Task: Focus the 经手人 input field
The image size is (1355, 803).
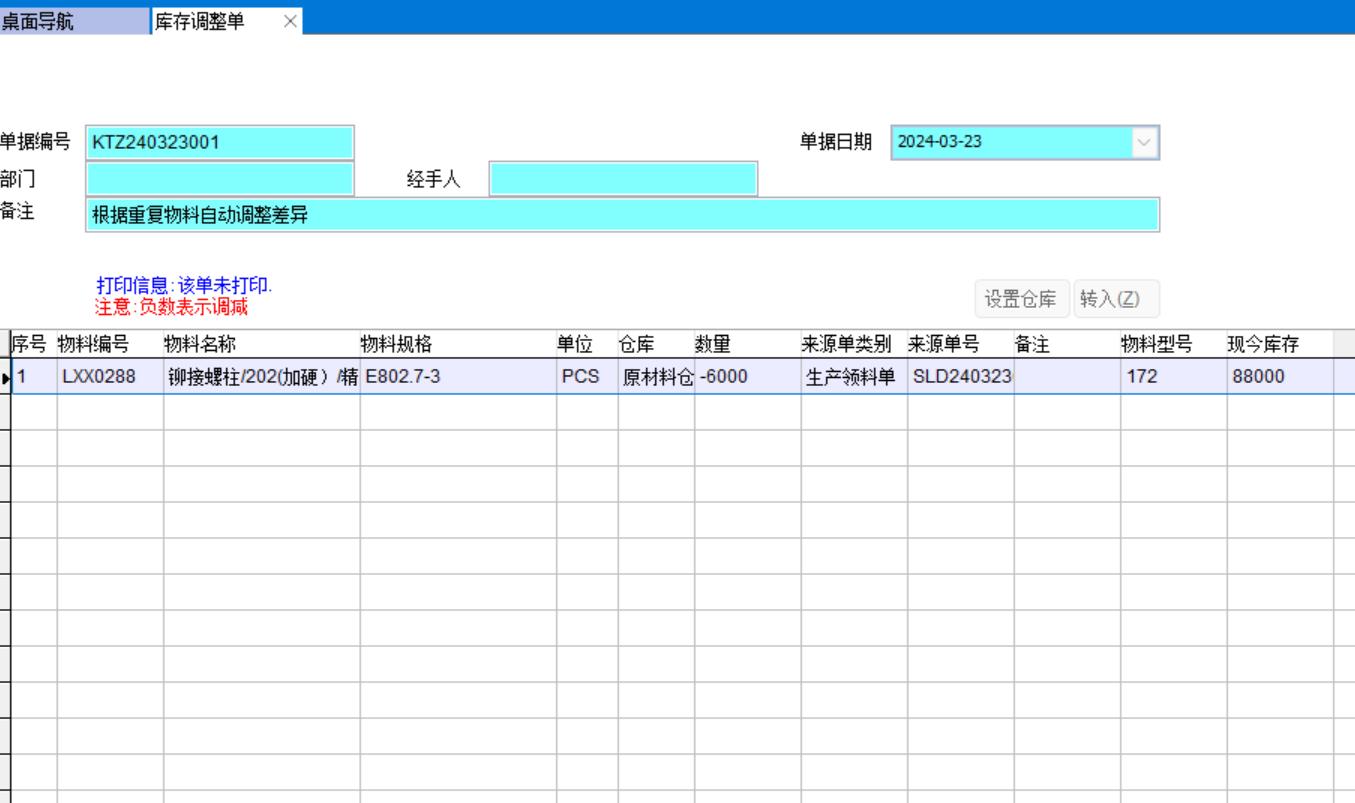Action: point(623,178)
